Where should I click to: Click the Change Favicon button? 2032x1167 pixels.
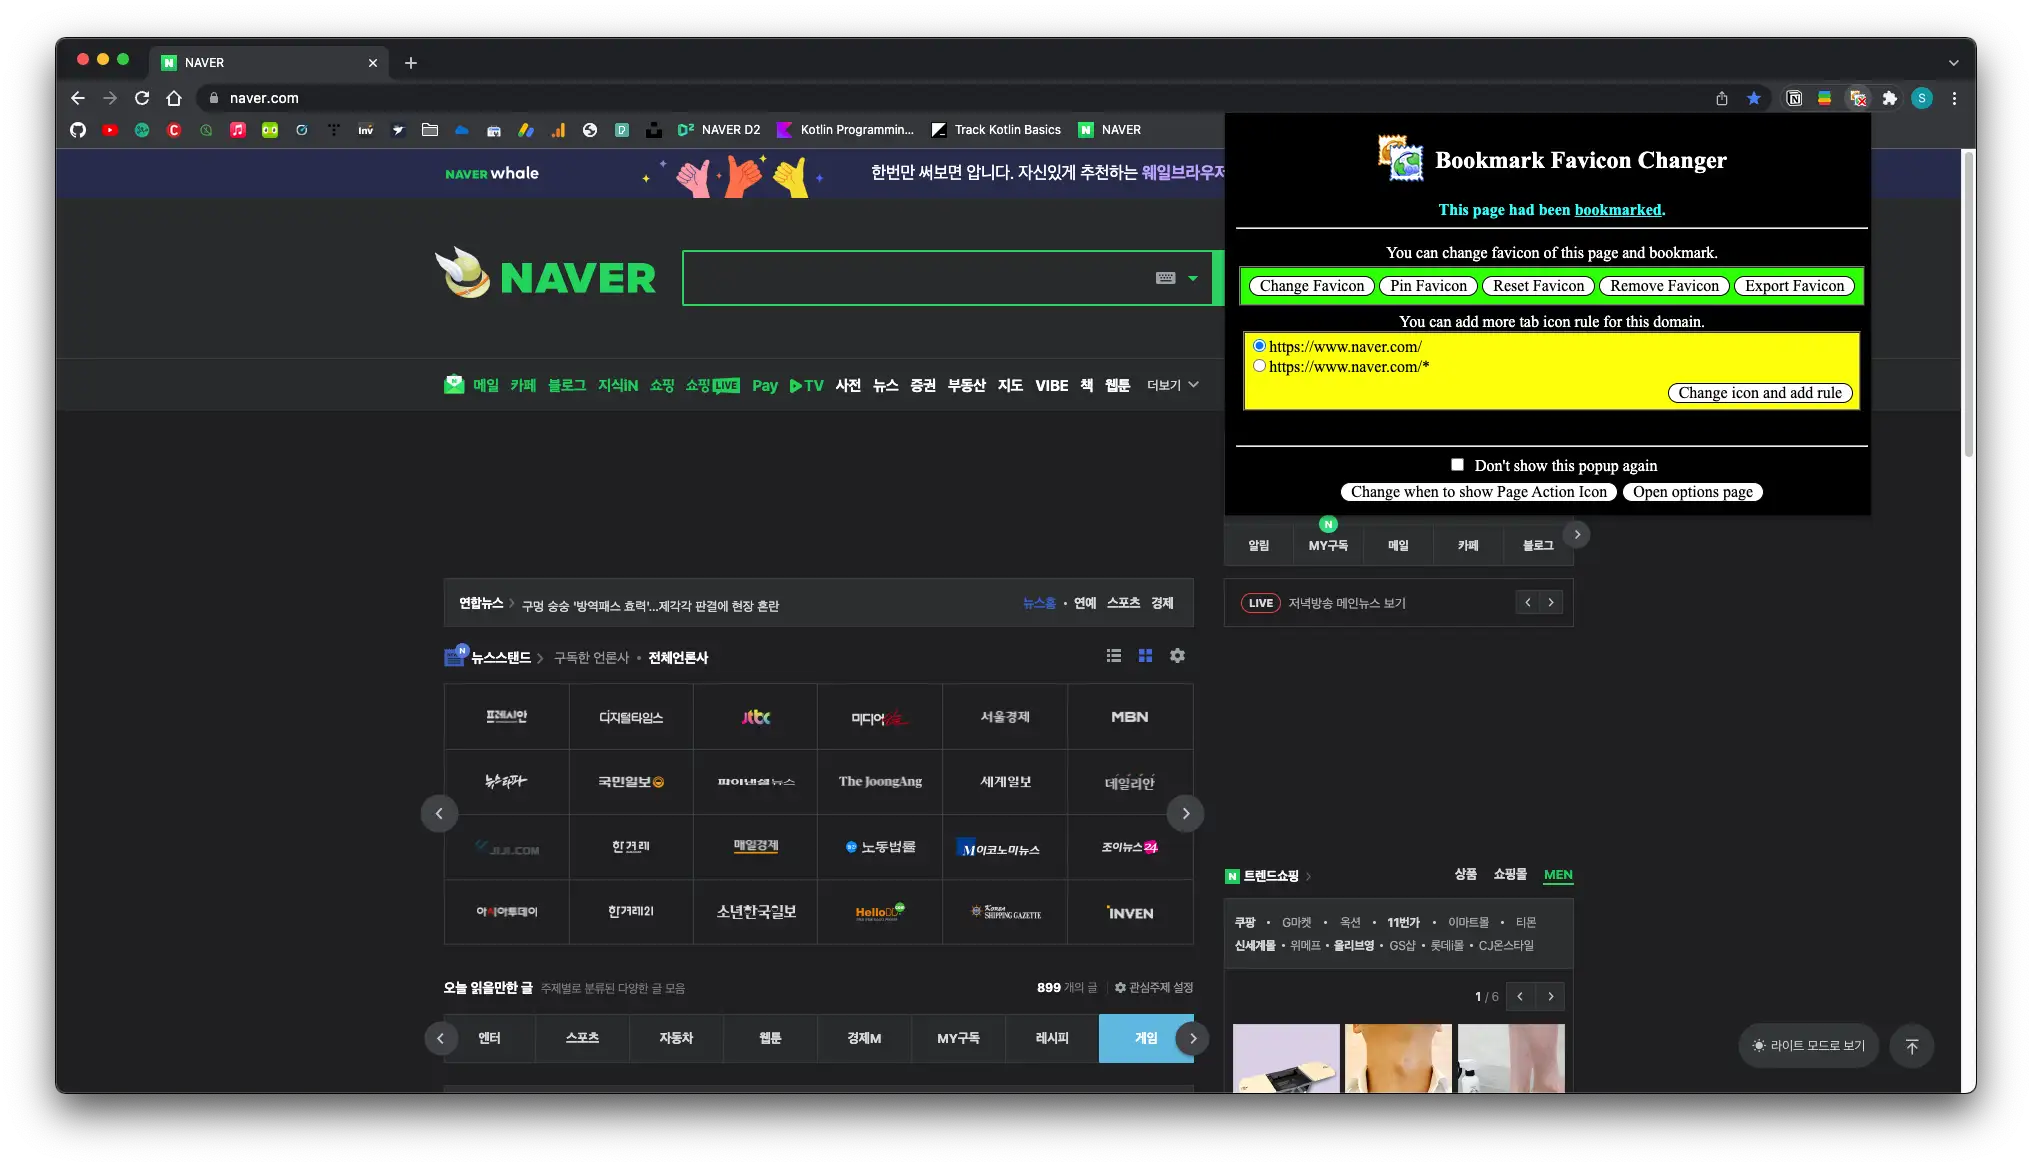point(1311,286)
